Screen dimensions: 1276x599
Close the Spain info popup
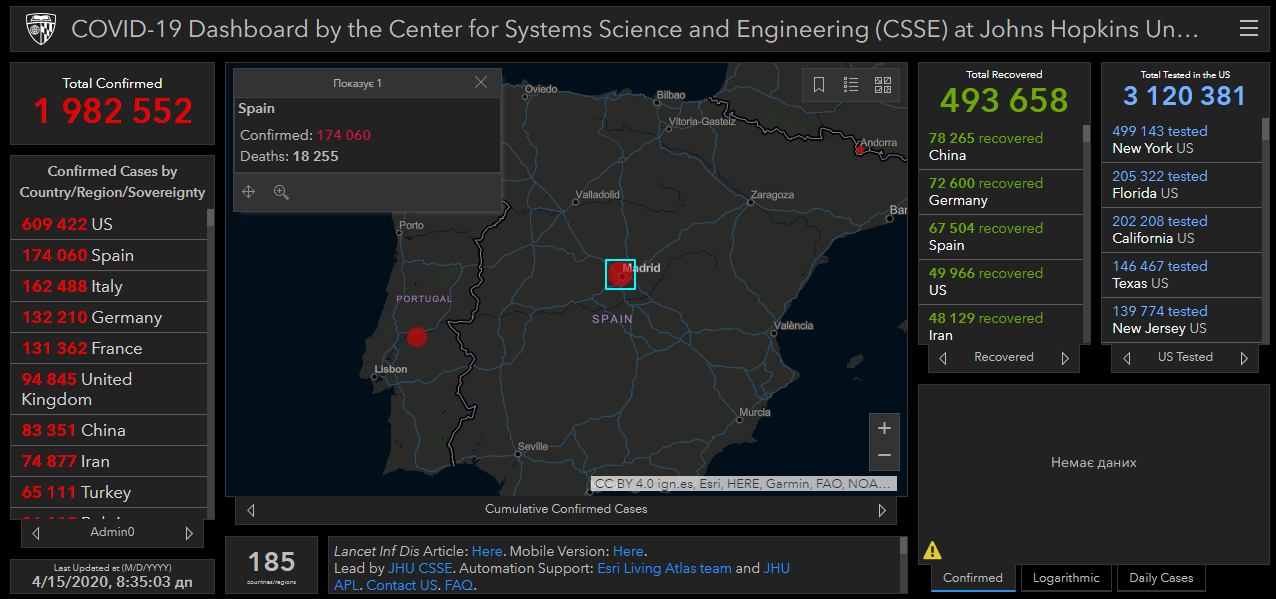tap(481, 83)
